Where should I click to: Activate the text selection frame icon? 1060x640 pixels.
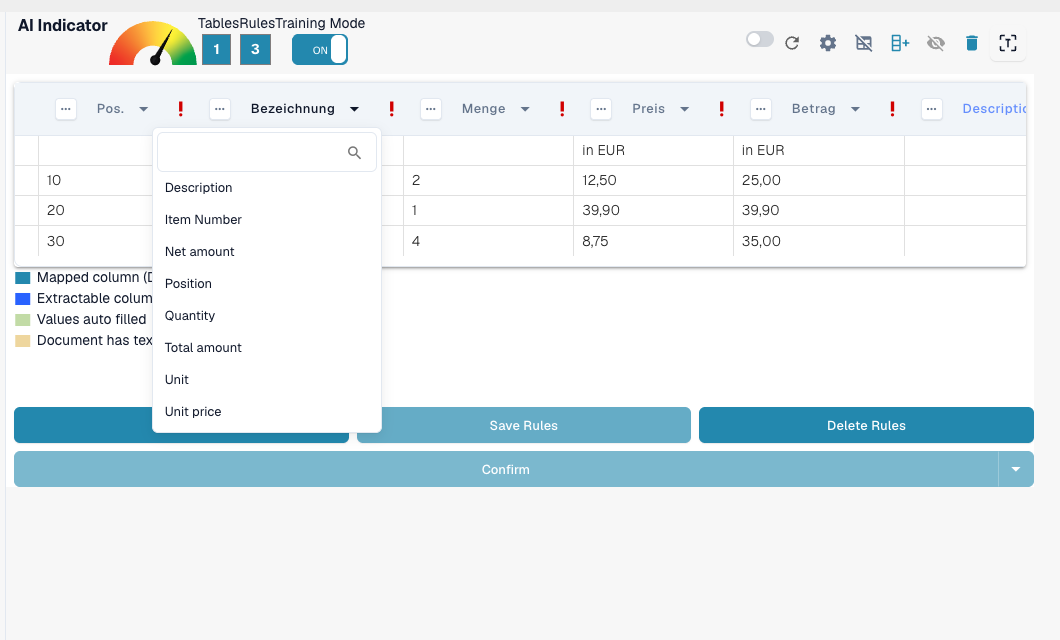tap(1008, 43)
